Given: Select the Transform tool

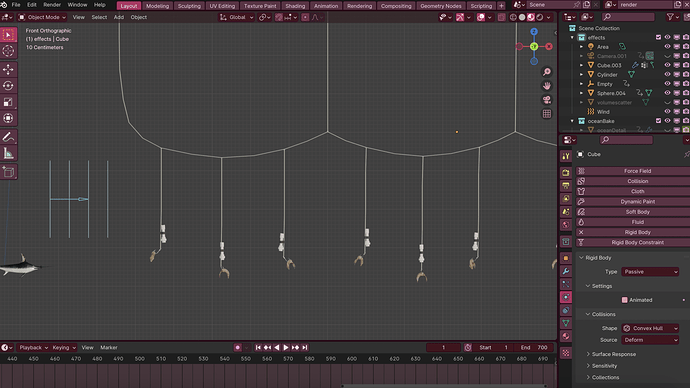Looking at the screenshot, I should pos(8,118).
